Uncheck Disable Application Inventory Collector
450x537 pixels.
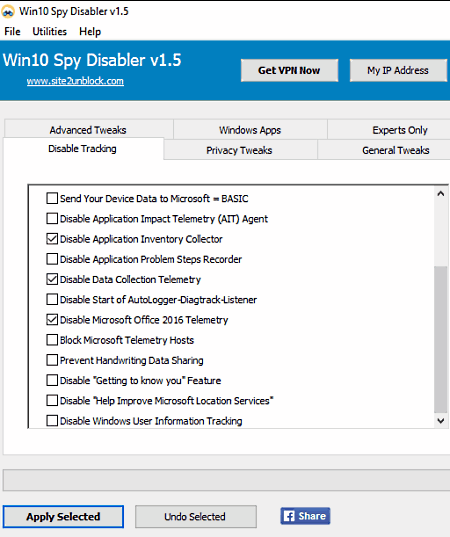click(52, 239)
